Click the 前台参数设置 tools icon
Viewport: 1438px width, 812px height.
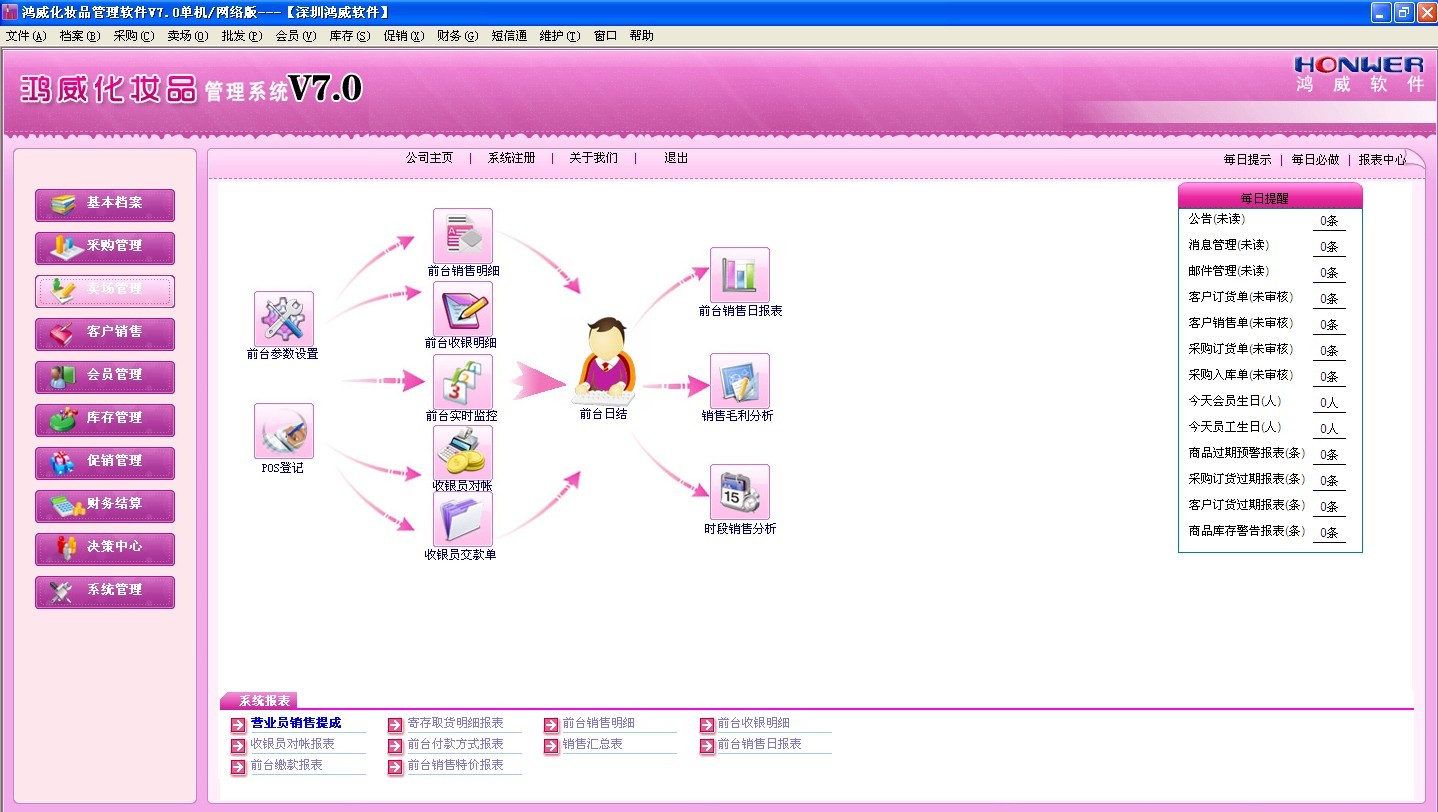point(283,319)
